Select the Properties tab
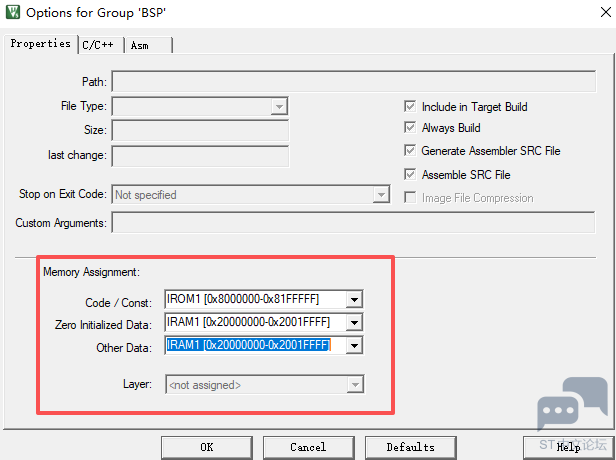Screen dimensions: 616x460 point(41,44)
